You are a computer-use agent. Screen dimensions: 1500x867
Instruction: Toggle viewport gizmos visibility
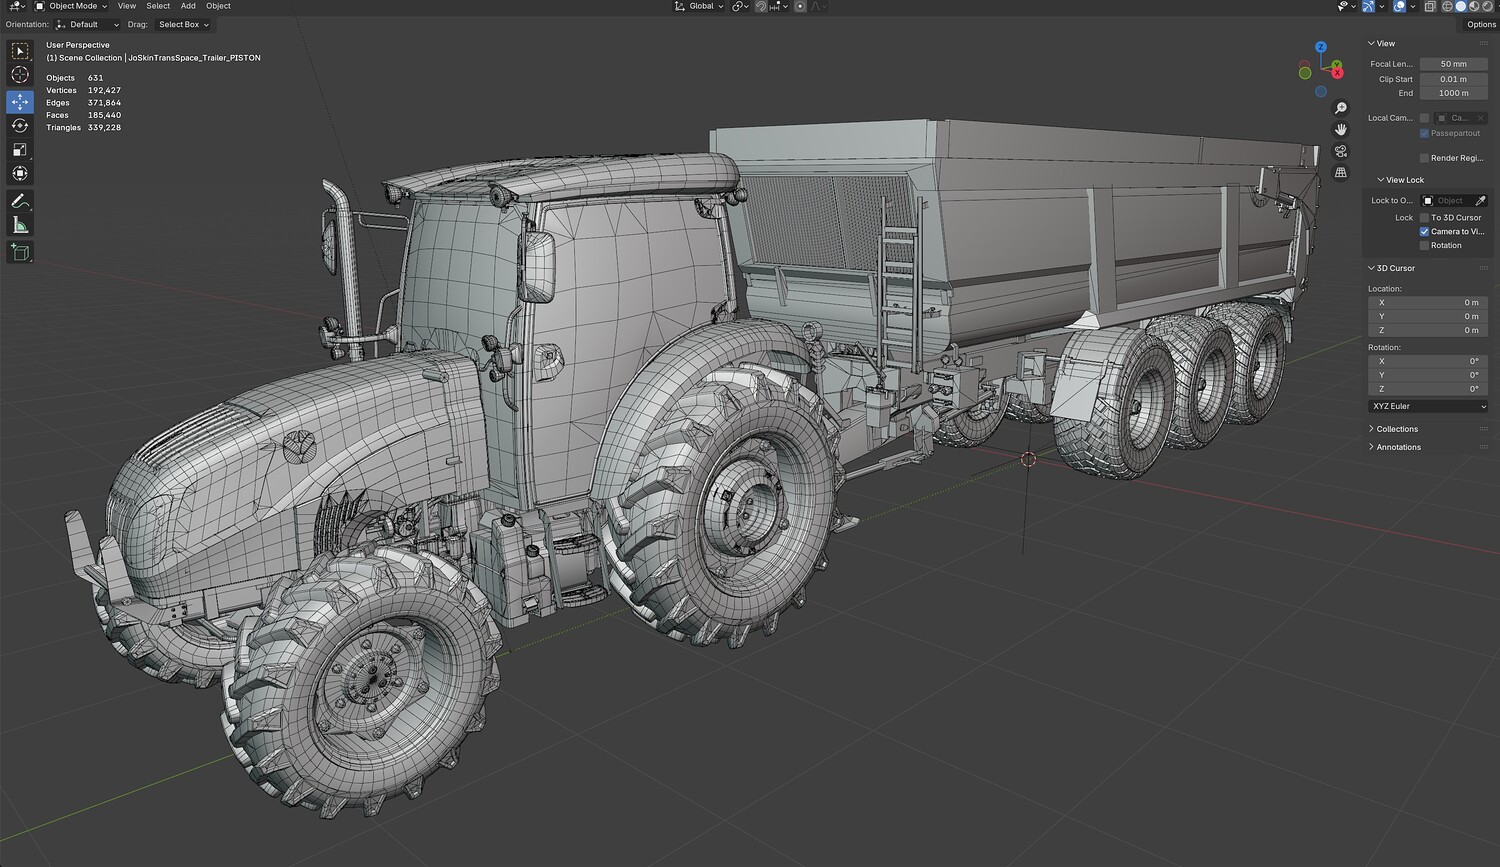[1369, 6]
